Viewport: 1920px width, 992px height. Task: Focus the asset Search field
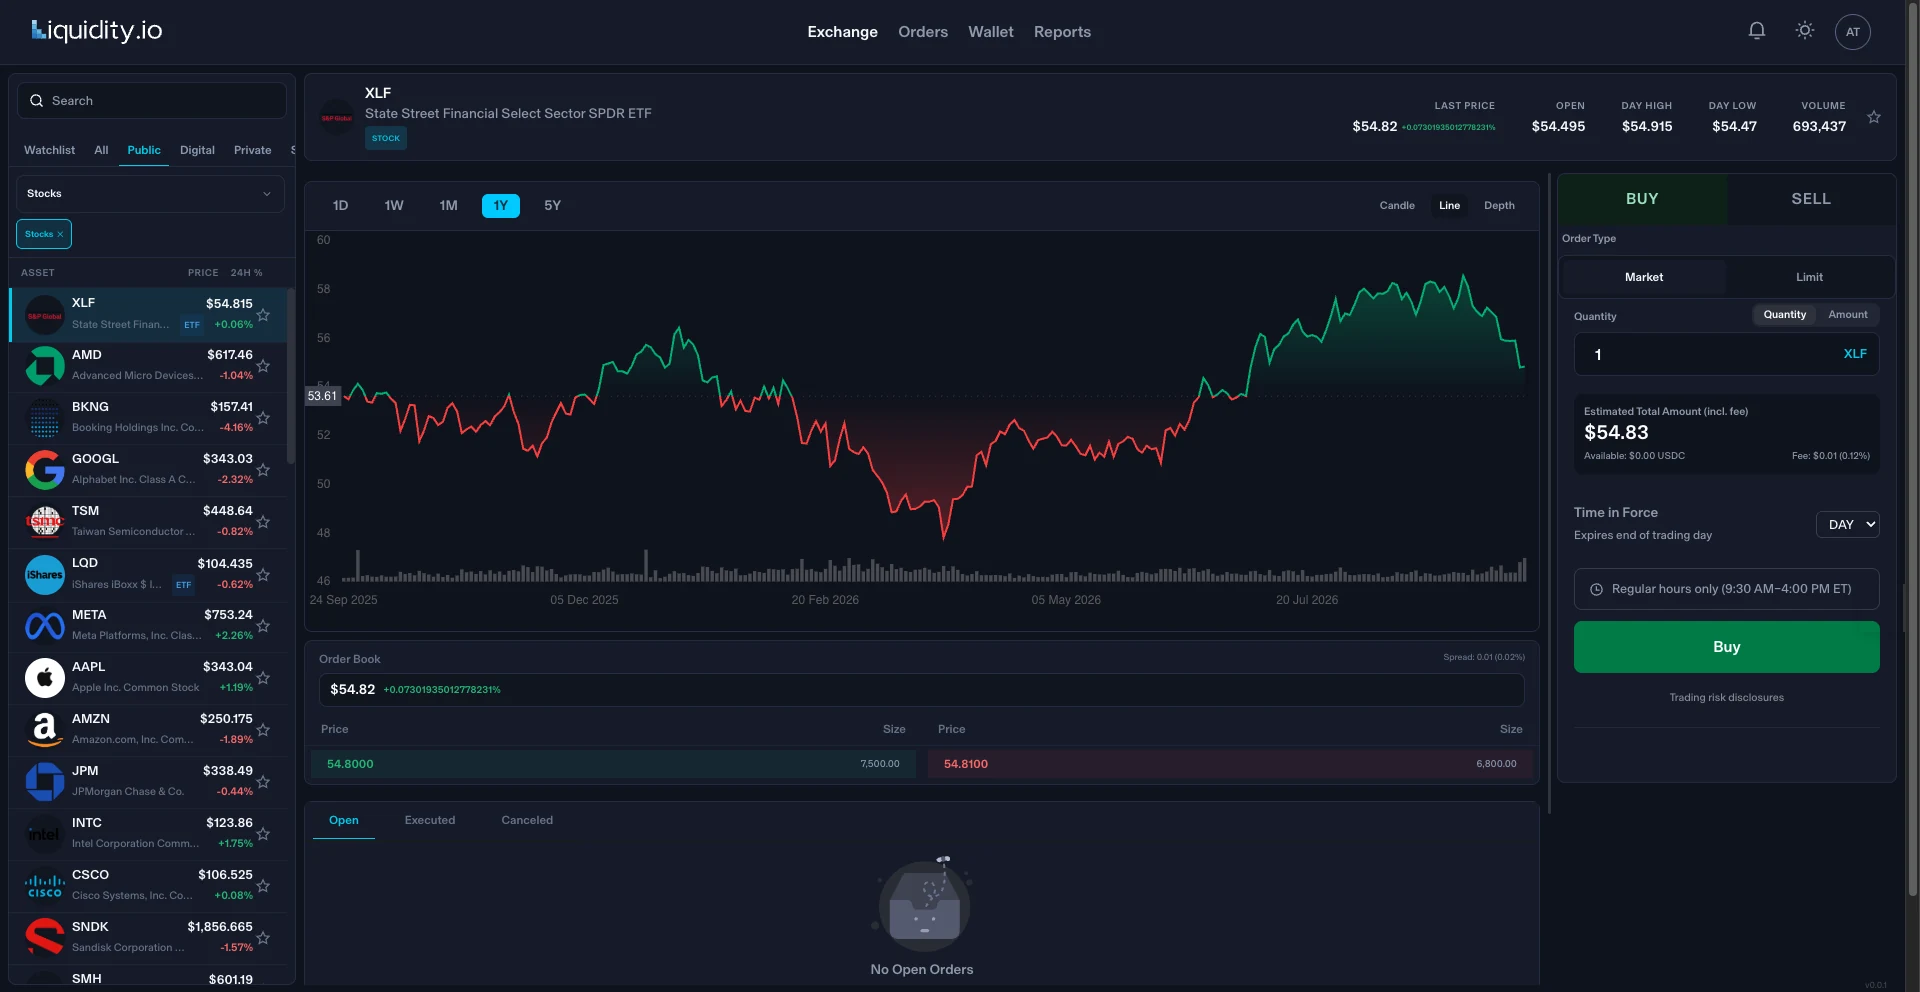pyautogui.click(x=152, y=101)
